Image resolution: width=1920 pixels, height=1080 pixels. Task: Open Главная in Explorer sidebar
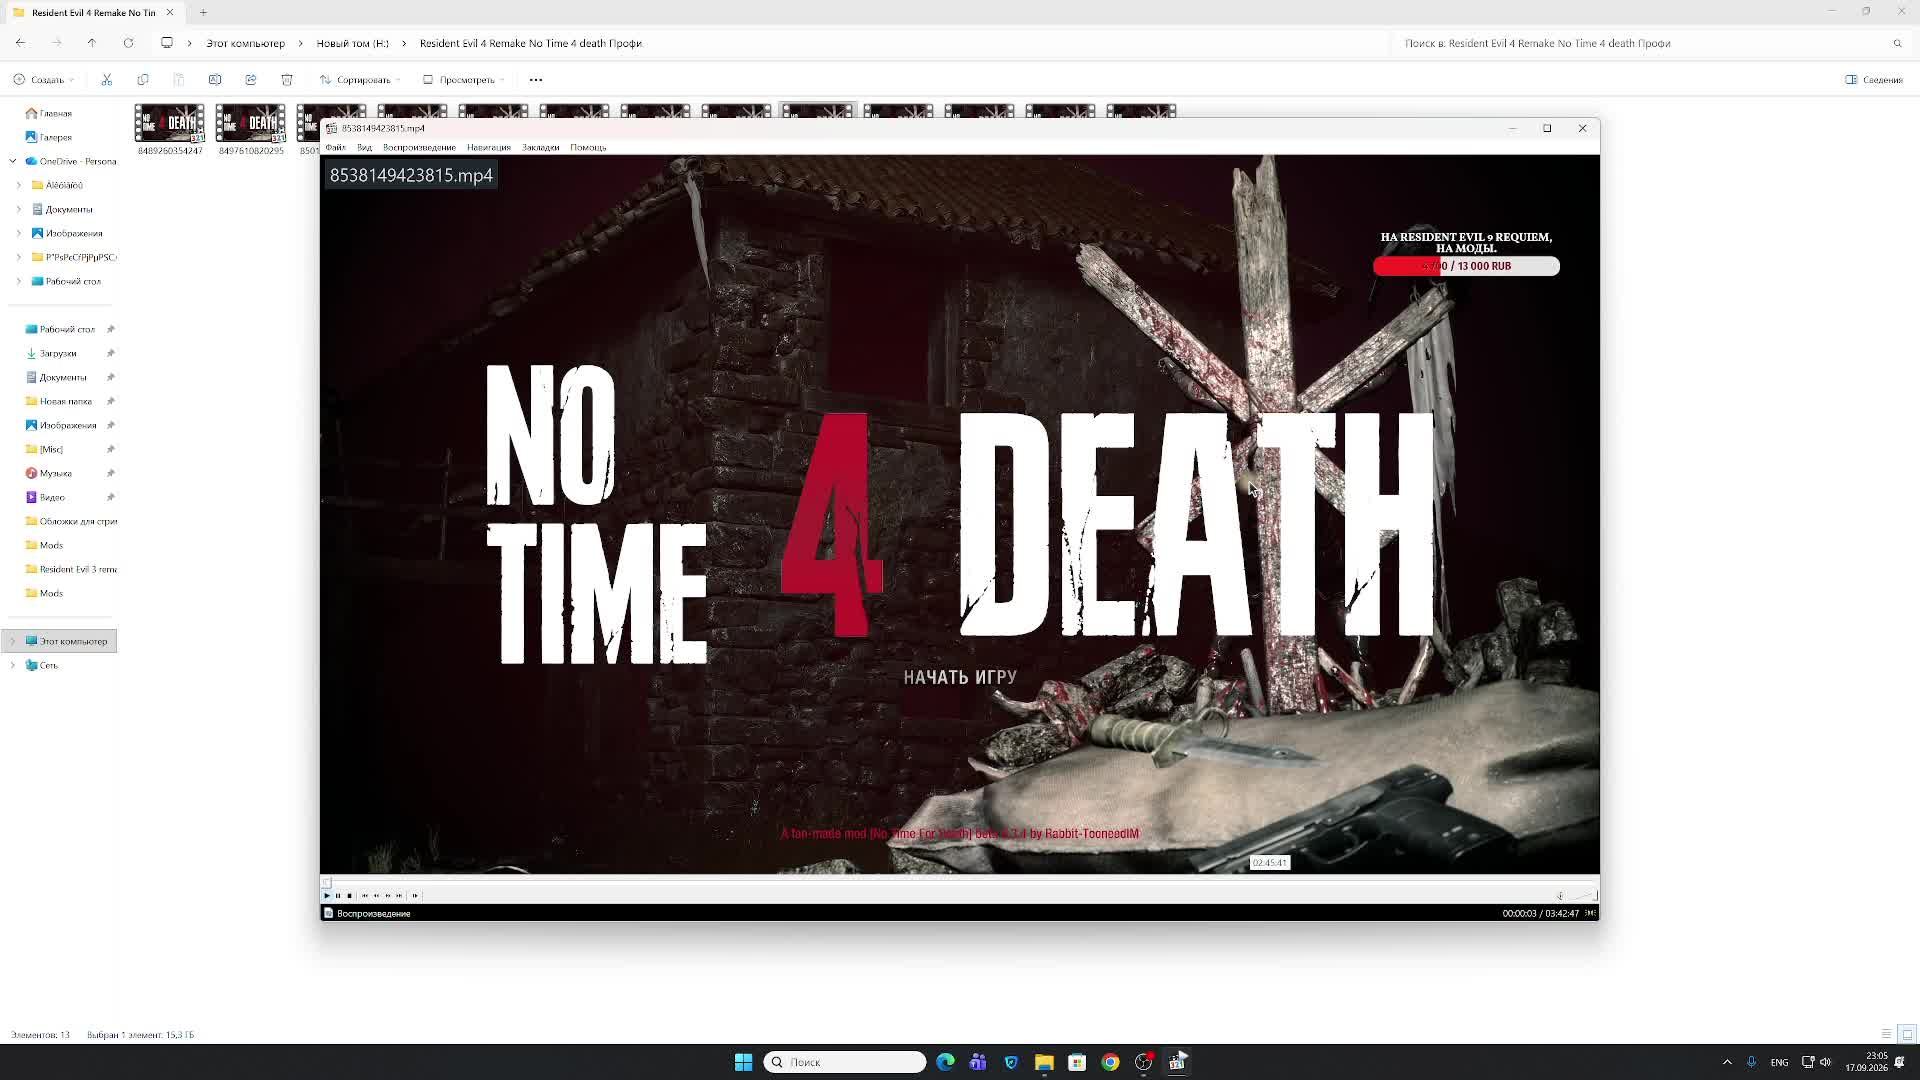(x=48, y=113)
